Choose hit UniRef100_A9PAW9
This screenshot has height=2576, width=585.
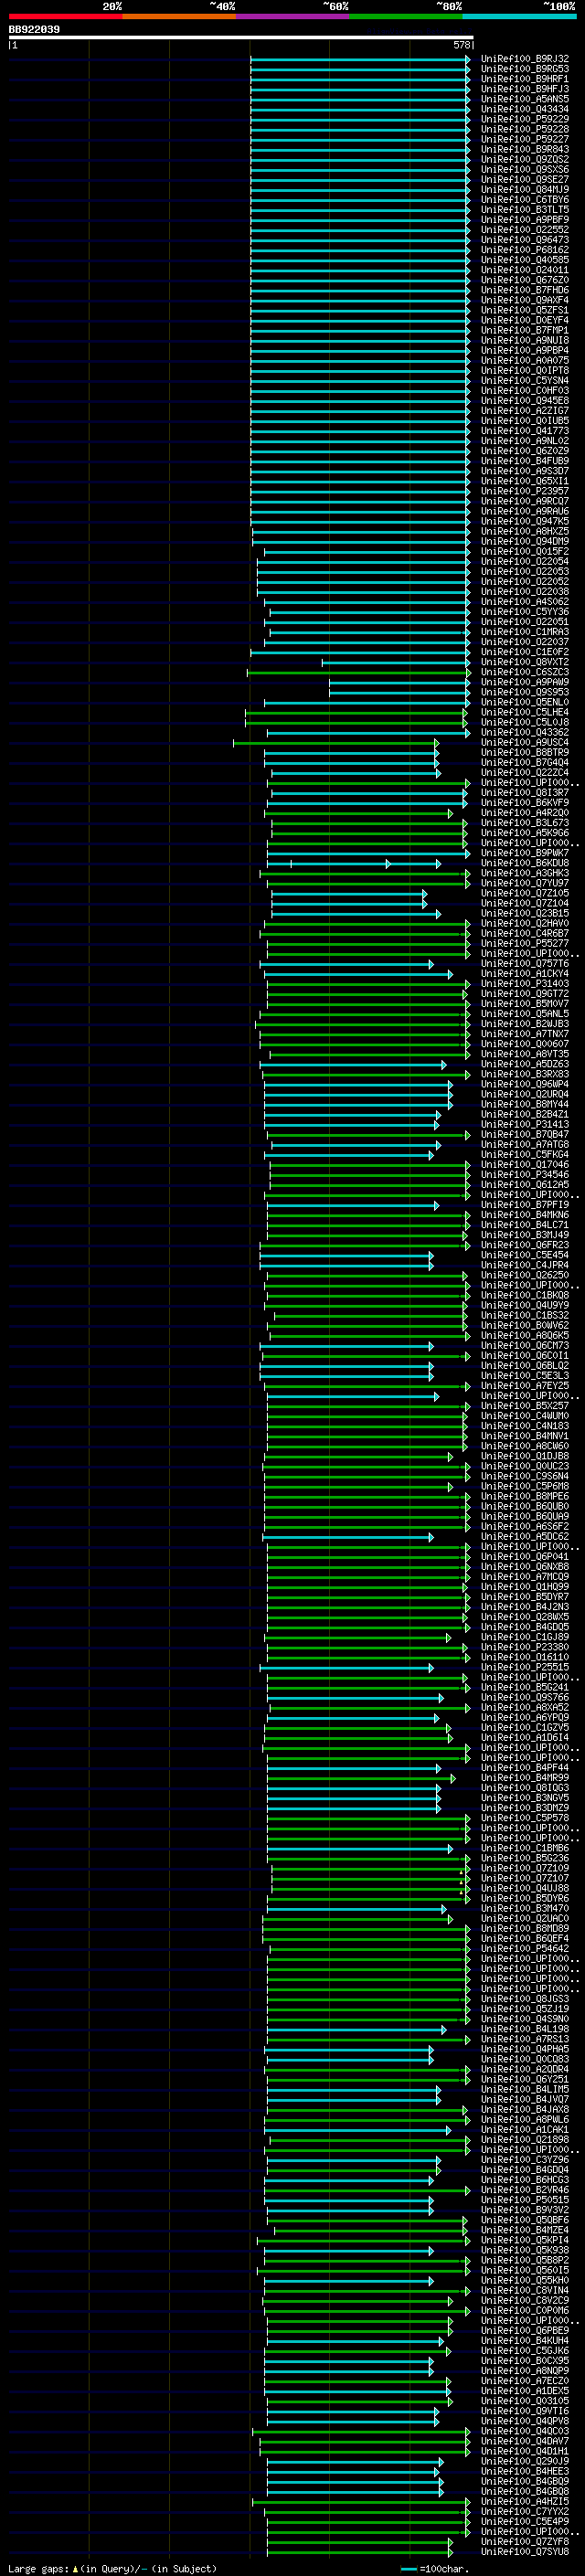point(525,682)
